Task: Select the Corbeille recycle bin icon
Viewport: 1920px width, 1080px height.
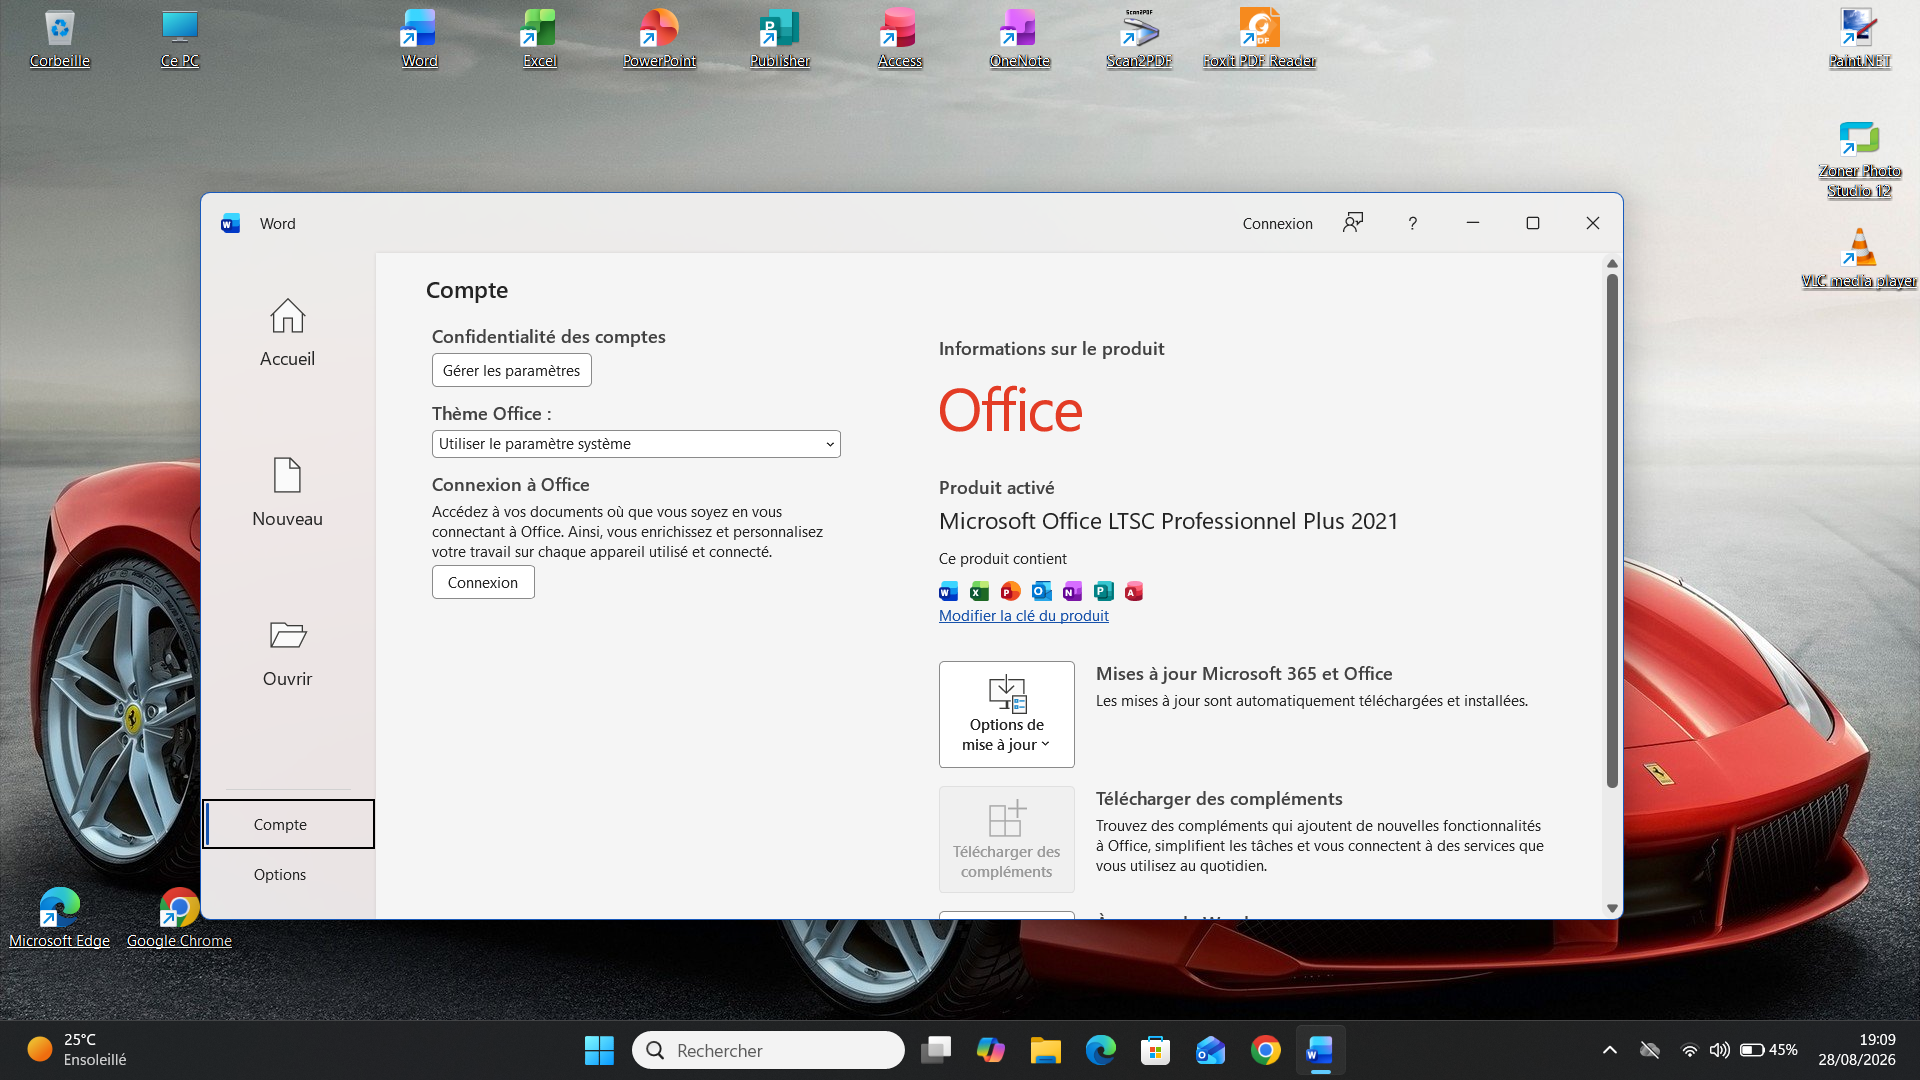Action: click(x=60, y=38)
